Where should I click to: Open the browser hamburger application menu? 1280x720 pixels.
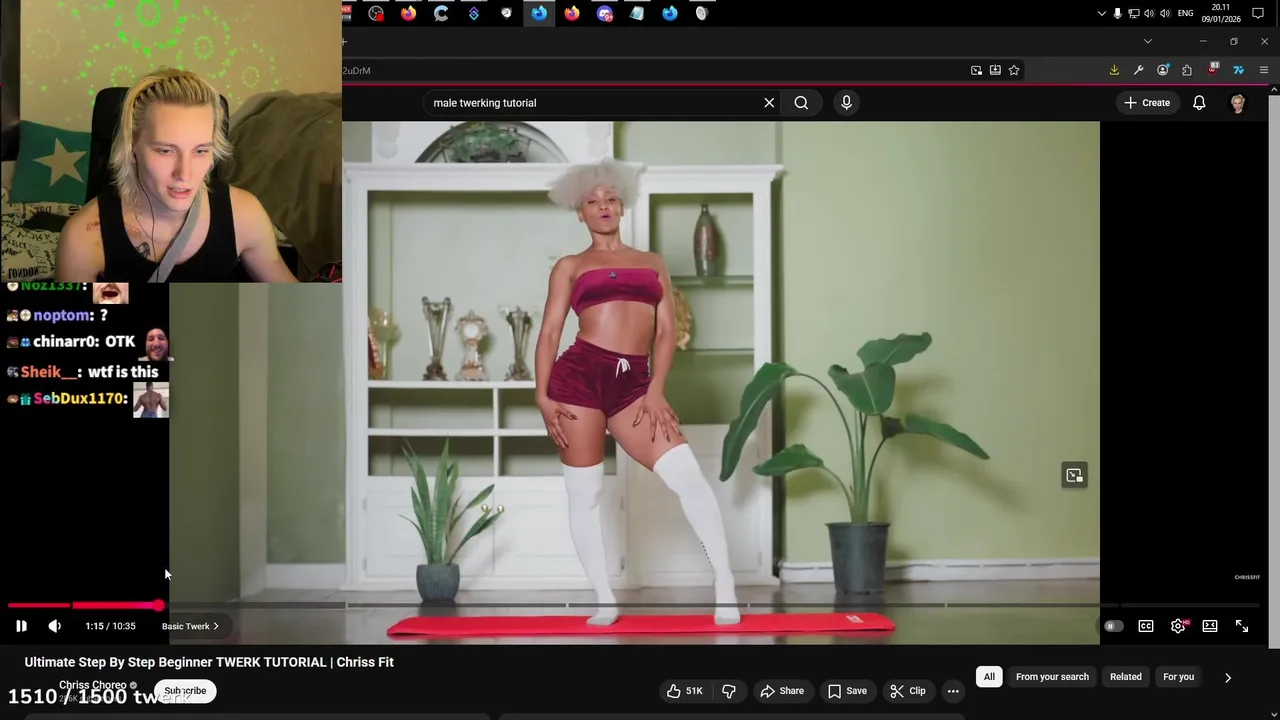point(1264,70)
